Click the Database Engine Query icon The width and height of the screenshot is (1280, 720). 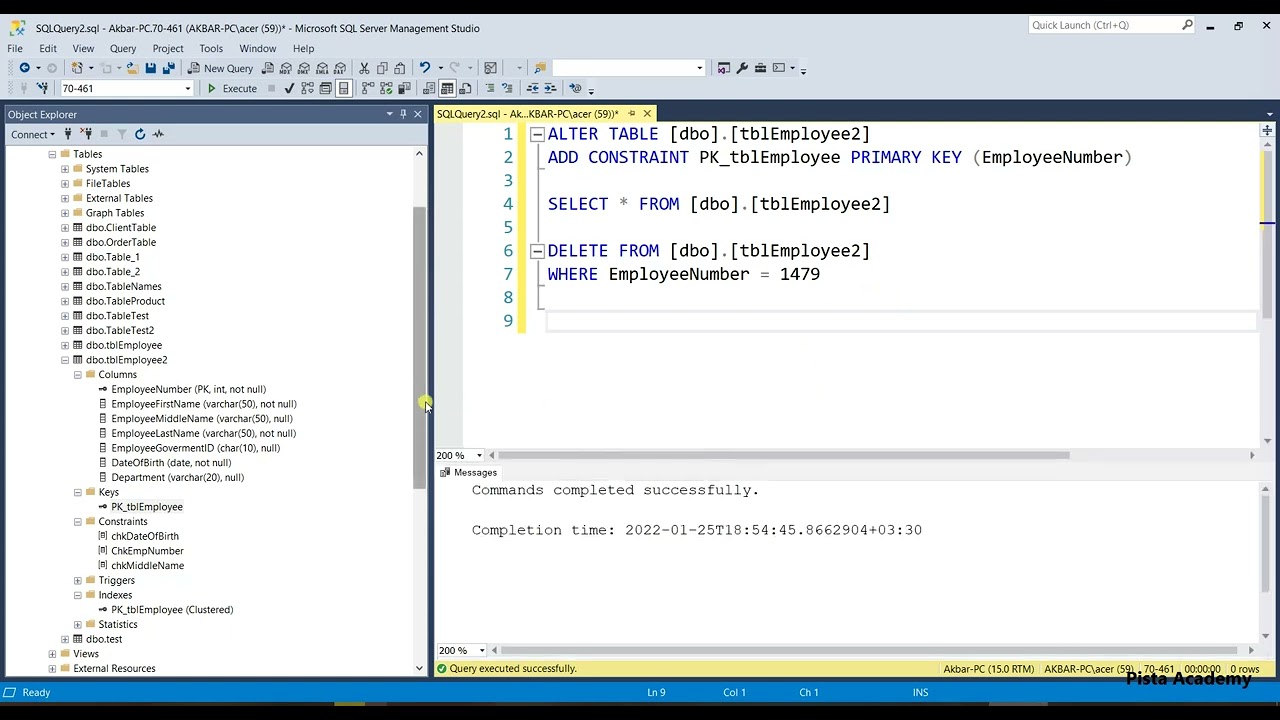(267, 68)
